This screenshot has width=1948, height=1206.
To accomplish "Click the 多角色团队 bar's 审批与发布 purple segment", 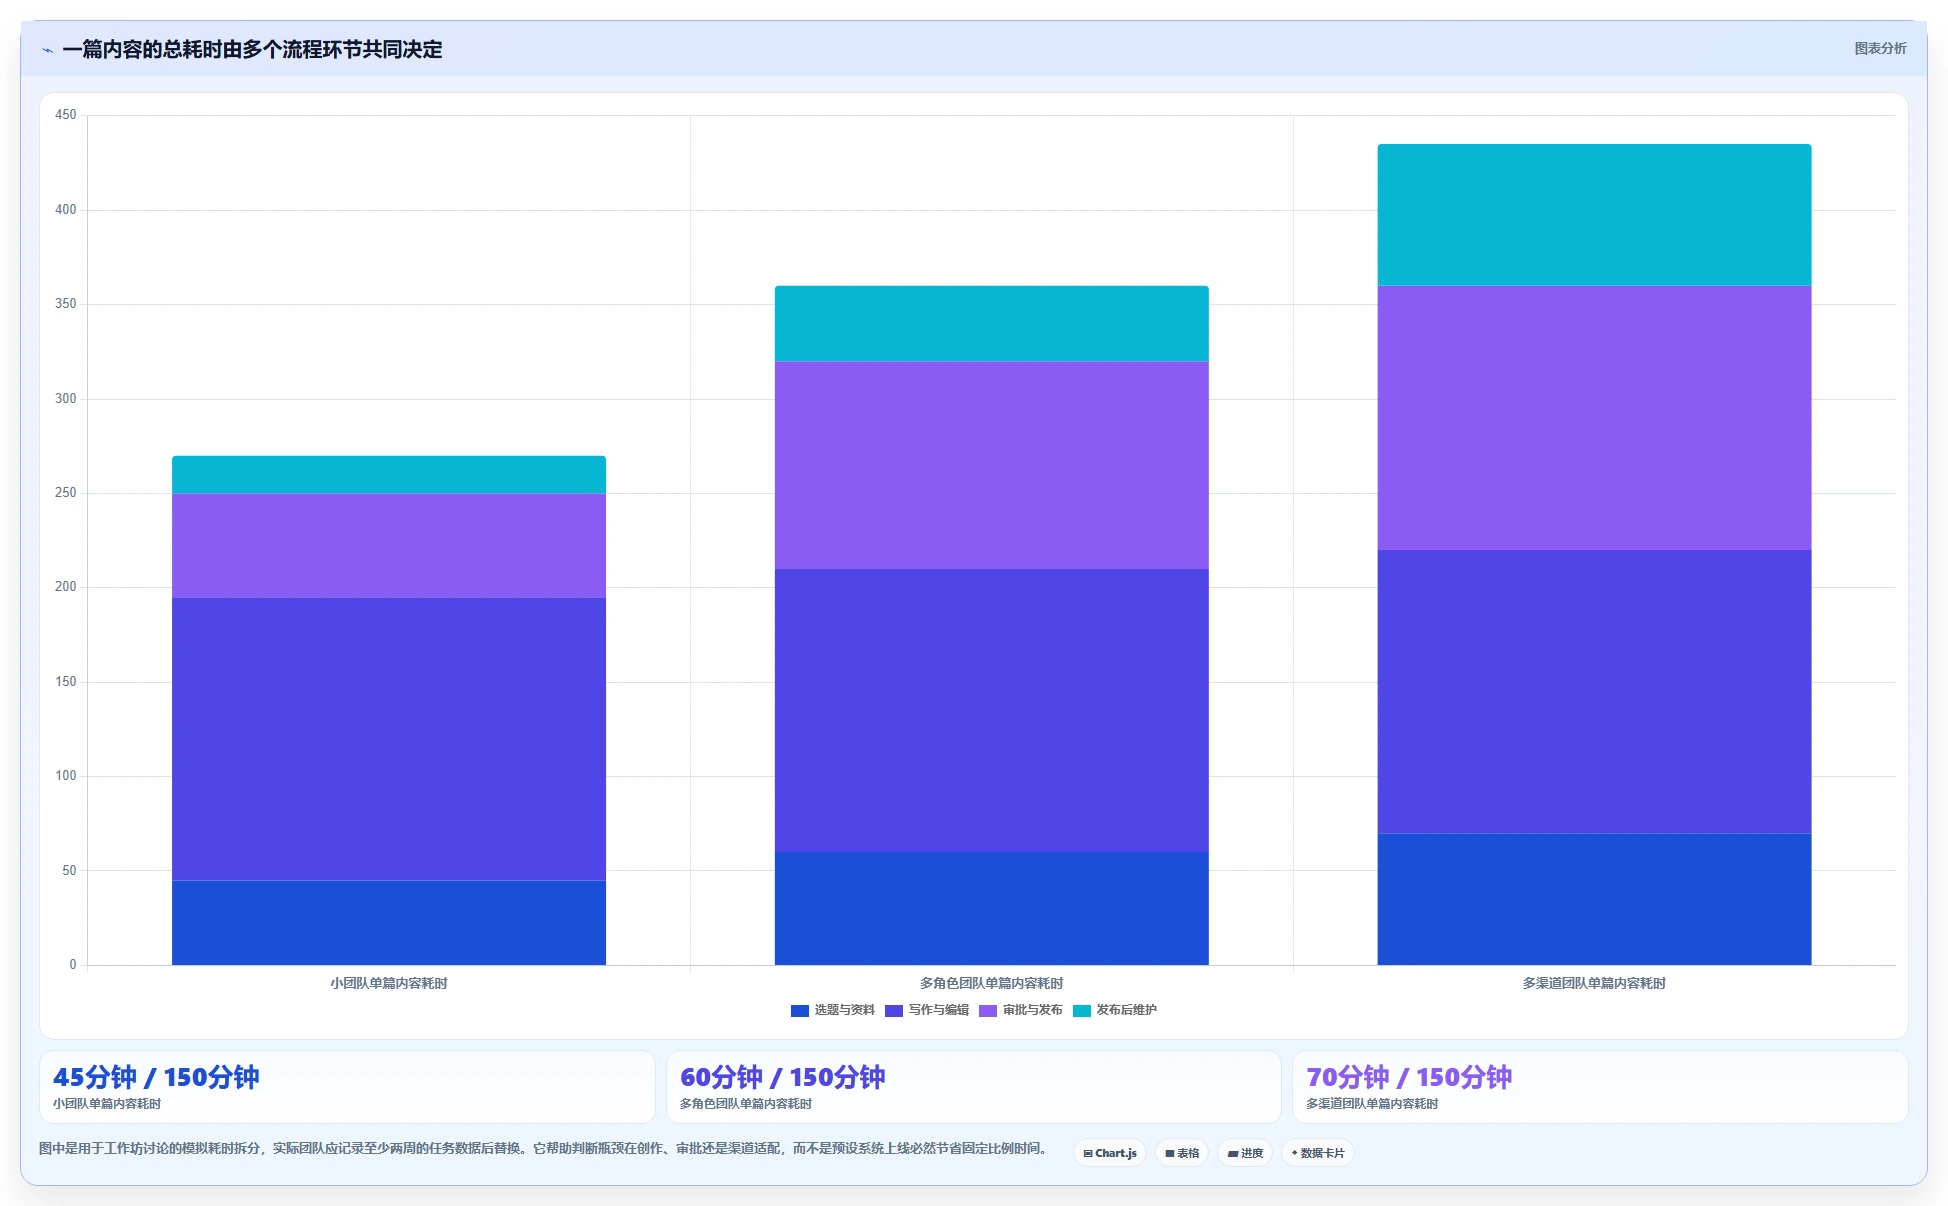I will pyautogui.click(x=992, y=465).
